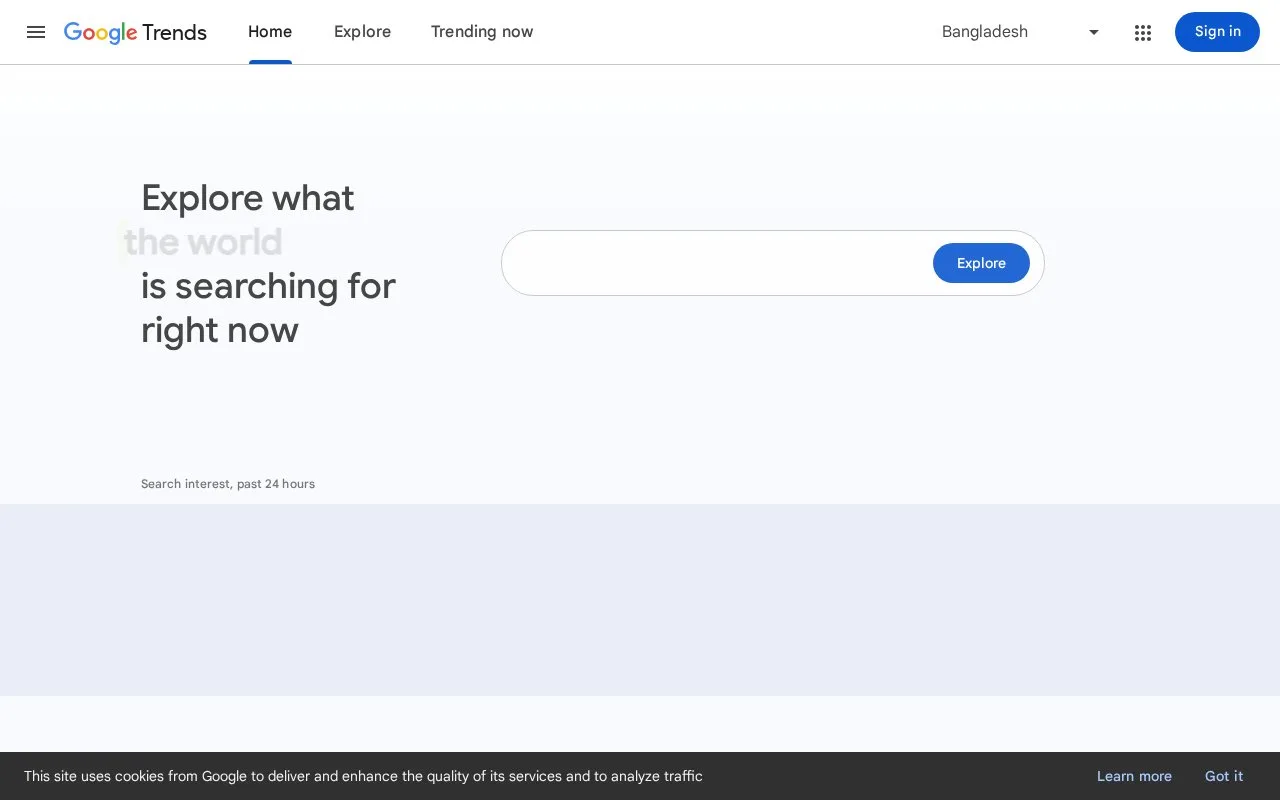
Task: Click the Google Trends logo
Action: tap(135, 32)
